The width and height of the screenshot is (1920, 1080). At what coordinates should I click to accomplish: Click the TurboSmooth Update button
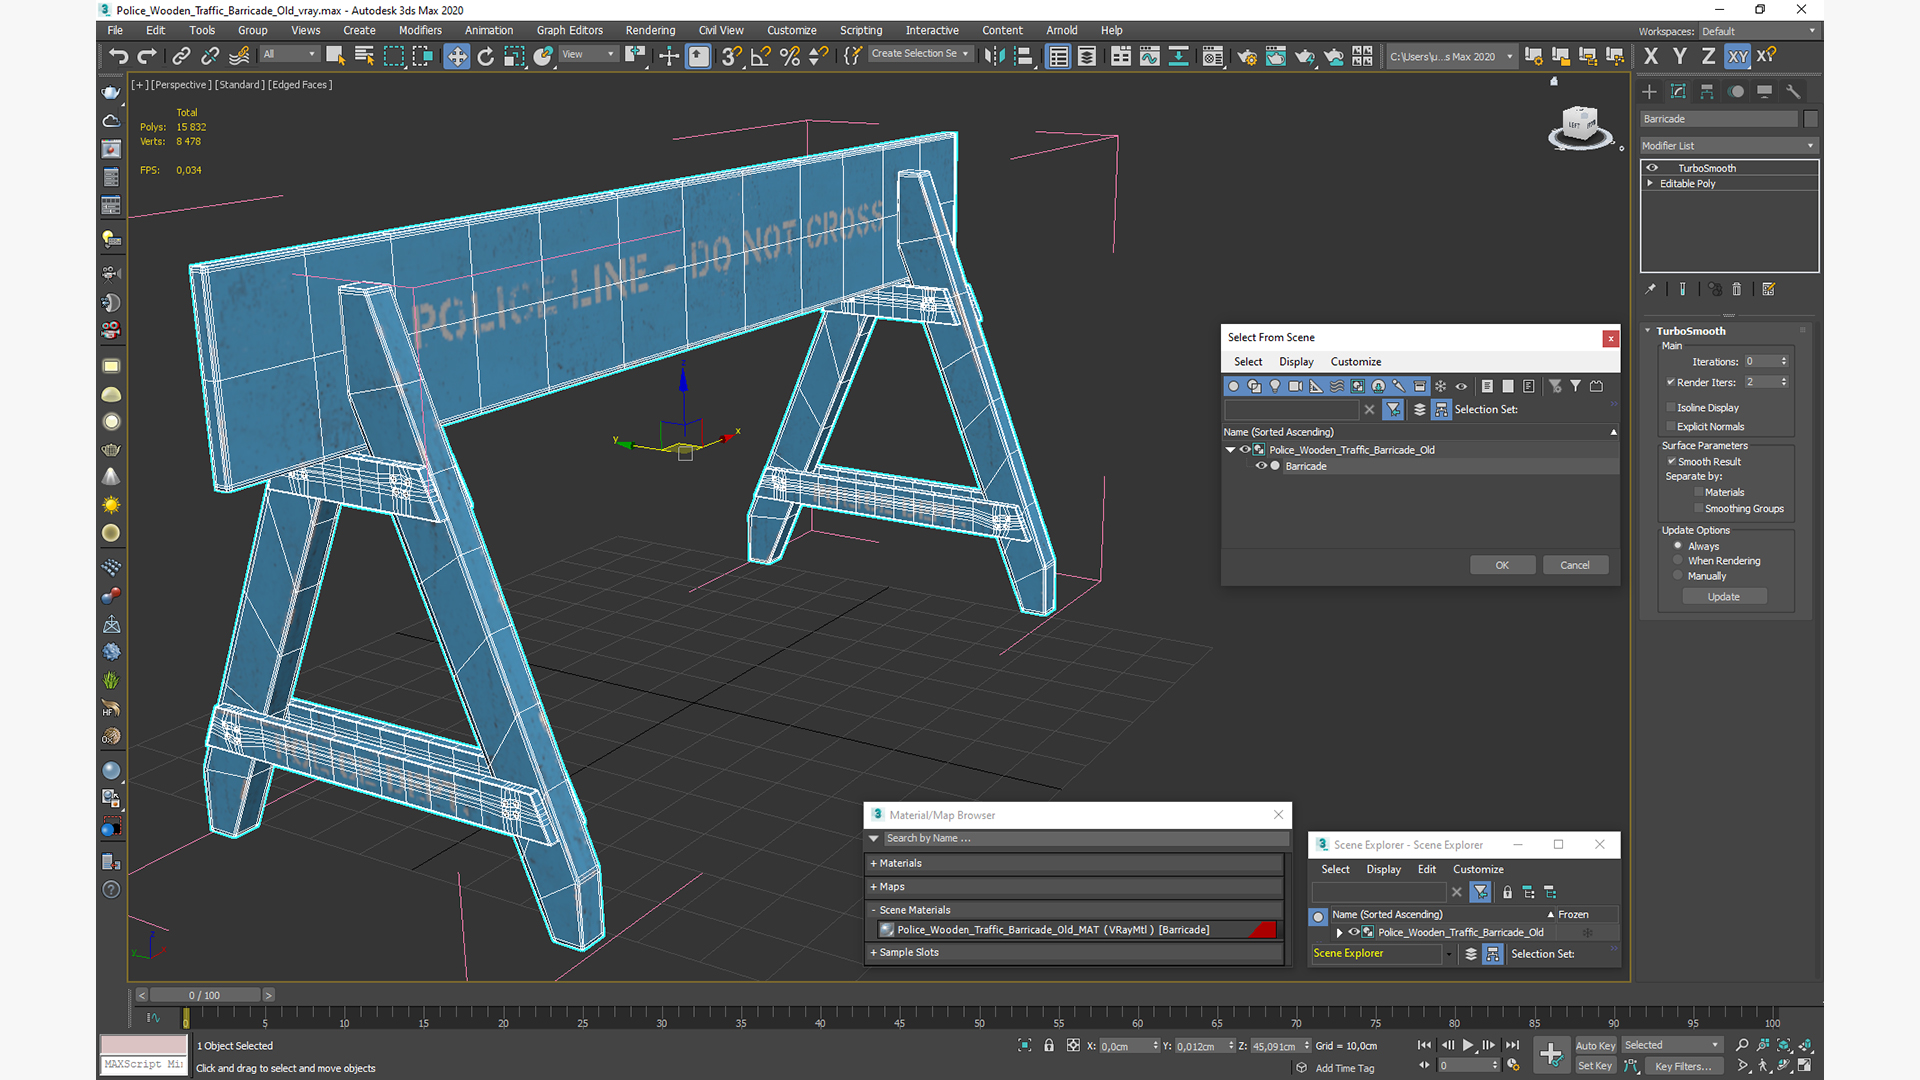(x=1723, y=596)
